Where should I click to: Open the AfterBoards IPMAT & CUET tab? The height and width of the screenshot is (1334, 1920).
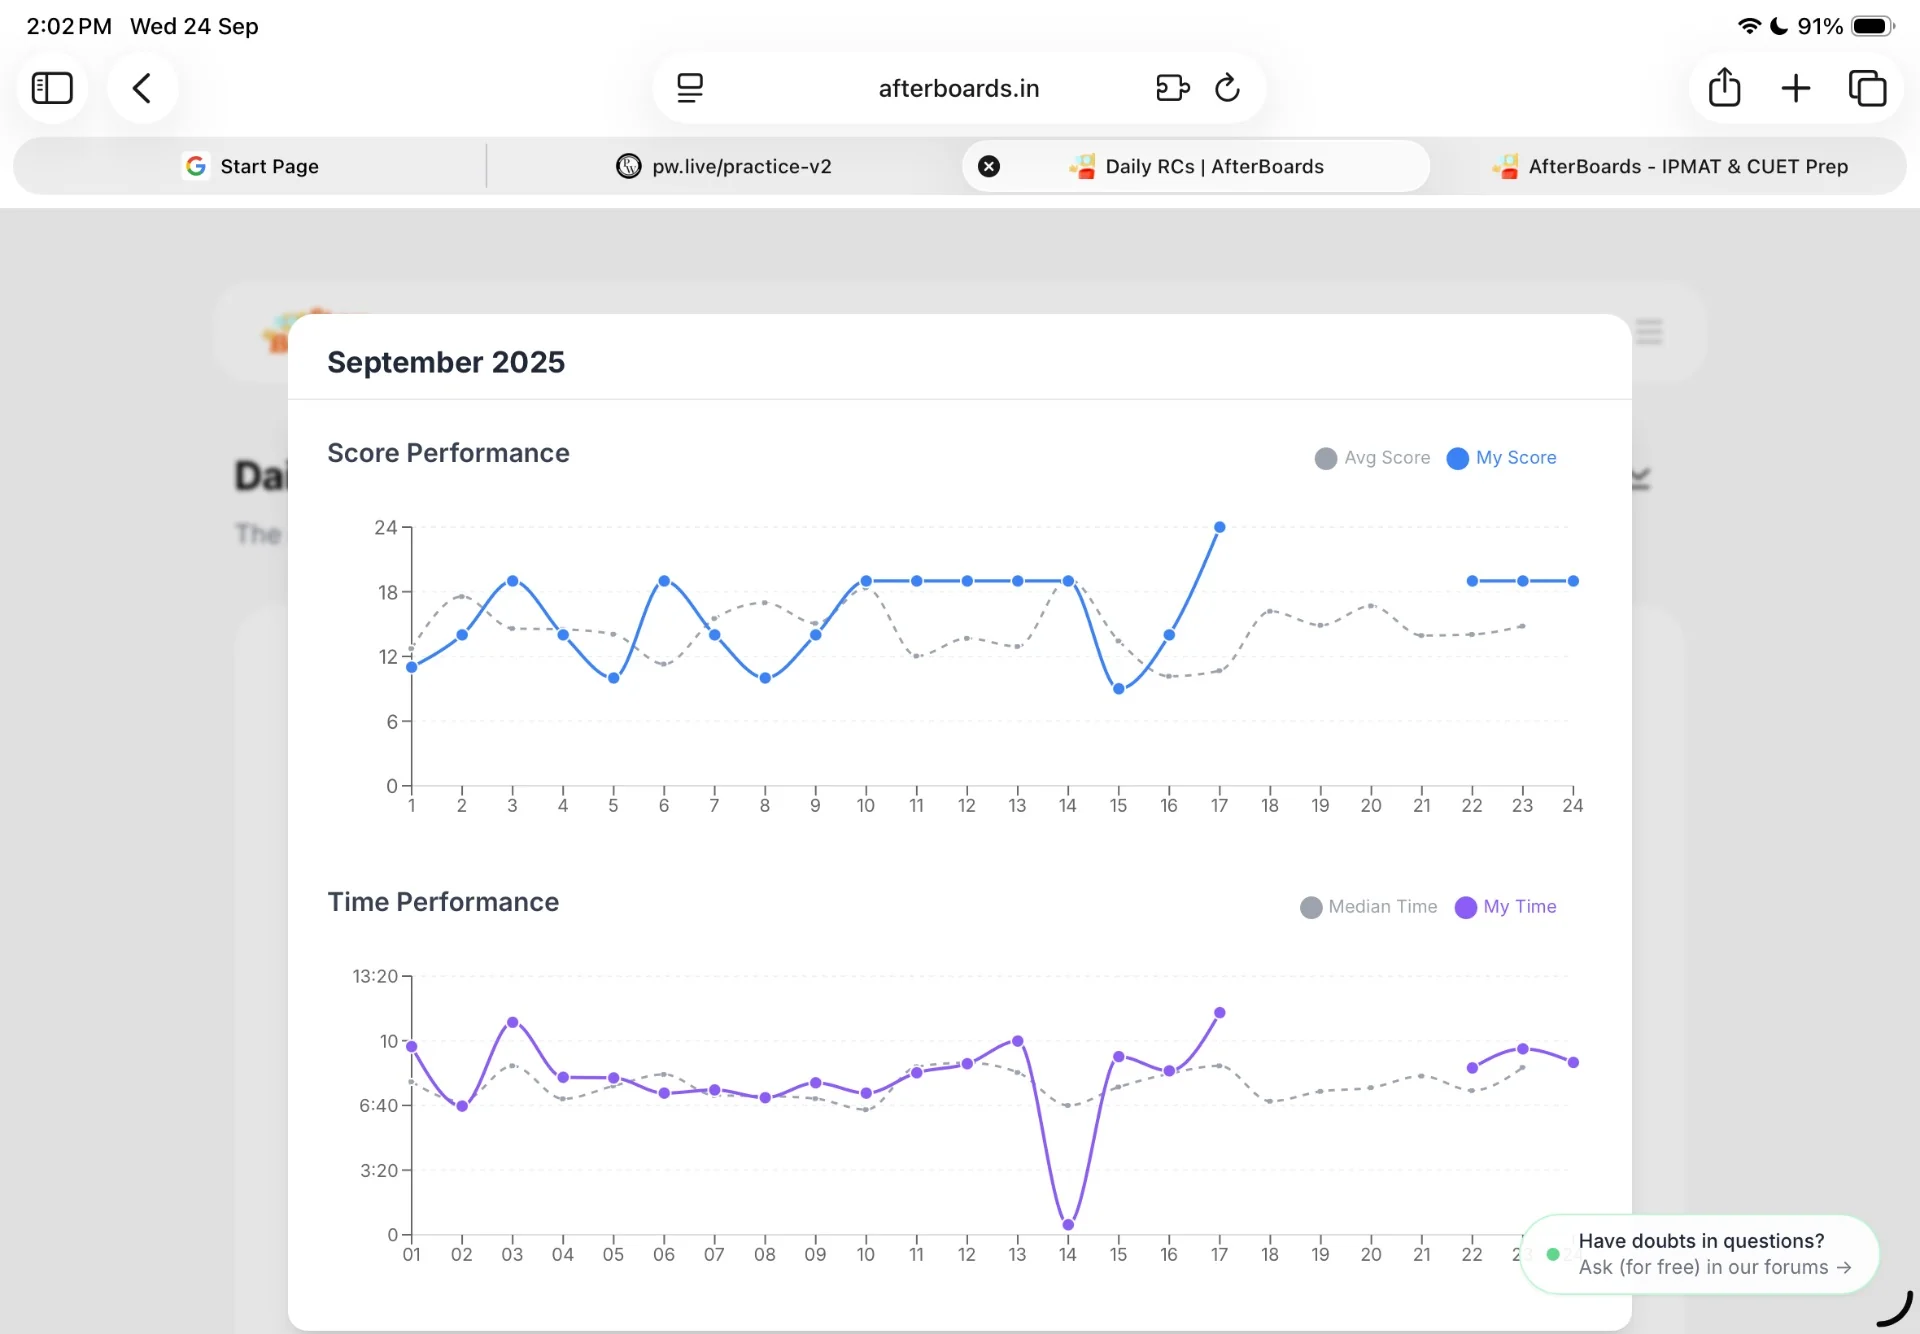[x=1669, y=166]
